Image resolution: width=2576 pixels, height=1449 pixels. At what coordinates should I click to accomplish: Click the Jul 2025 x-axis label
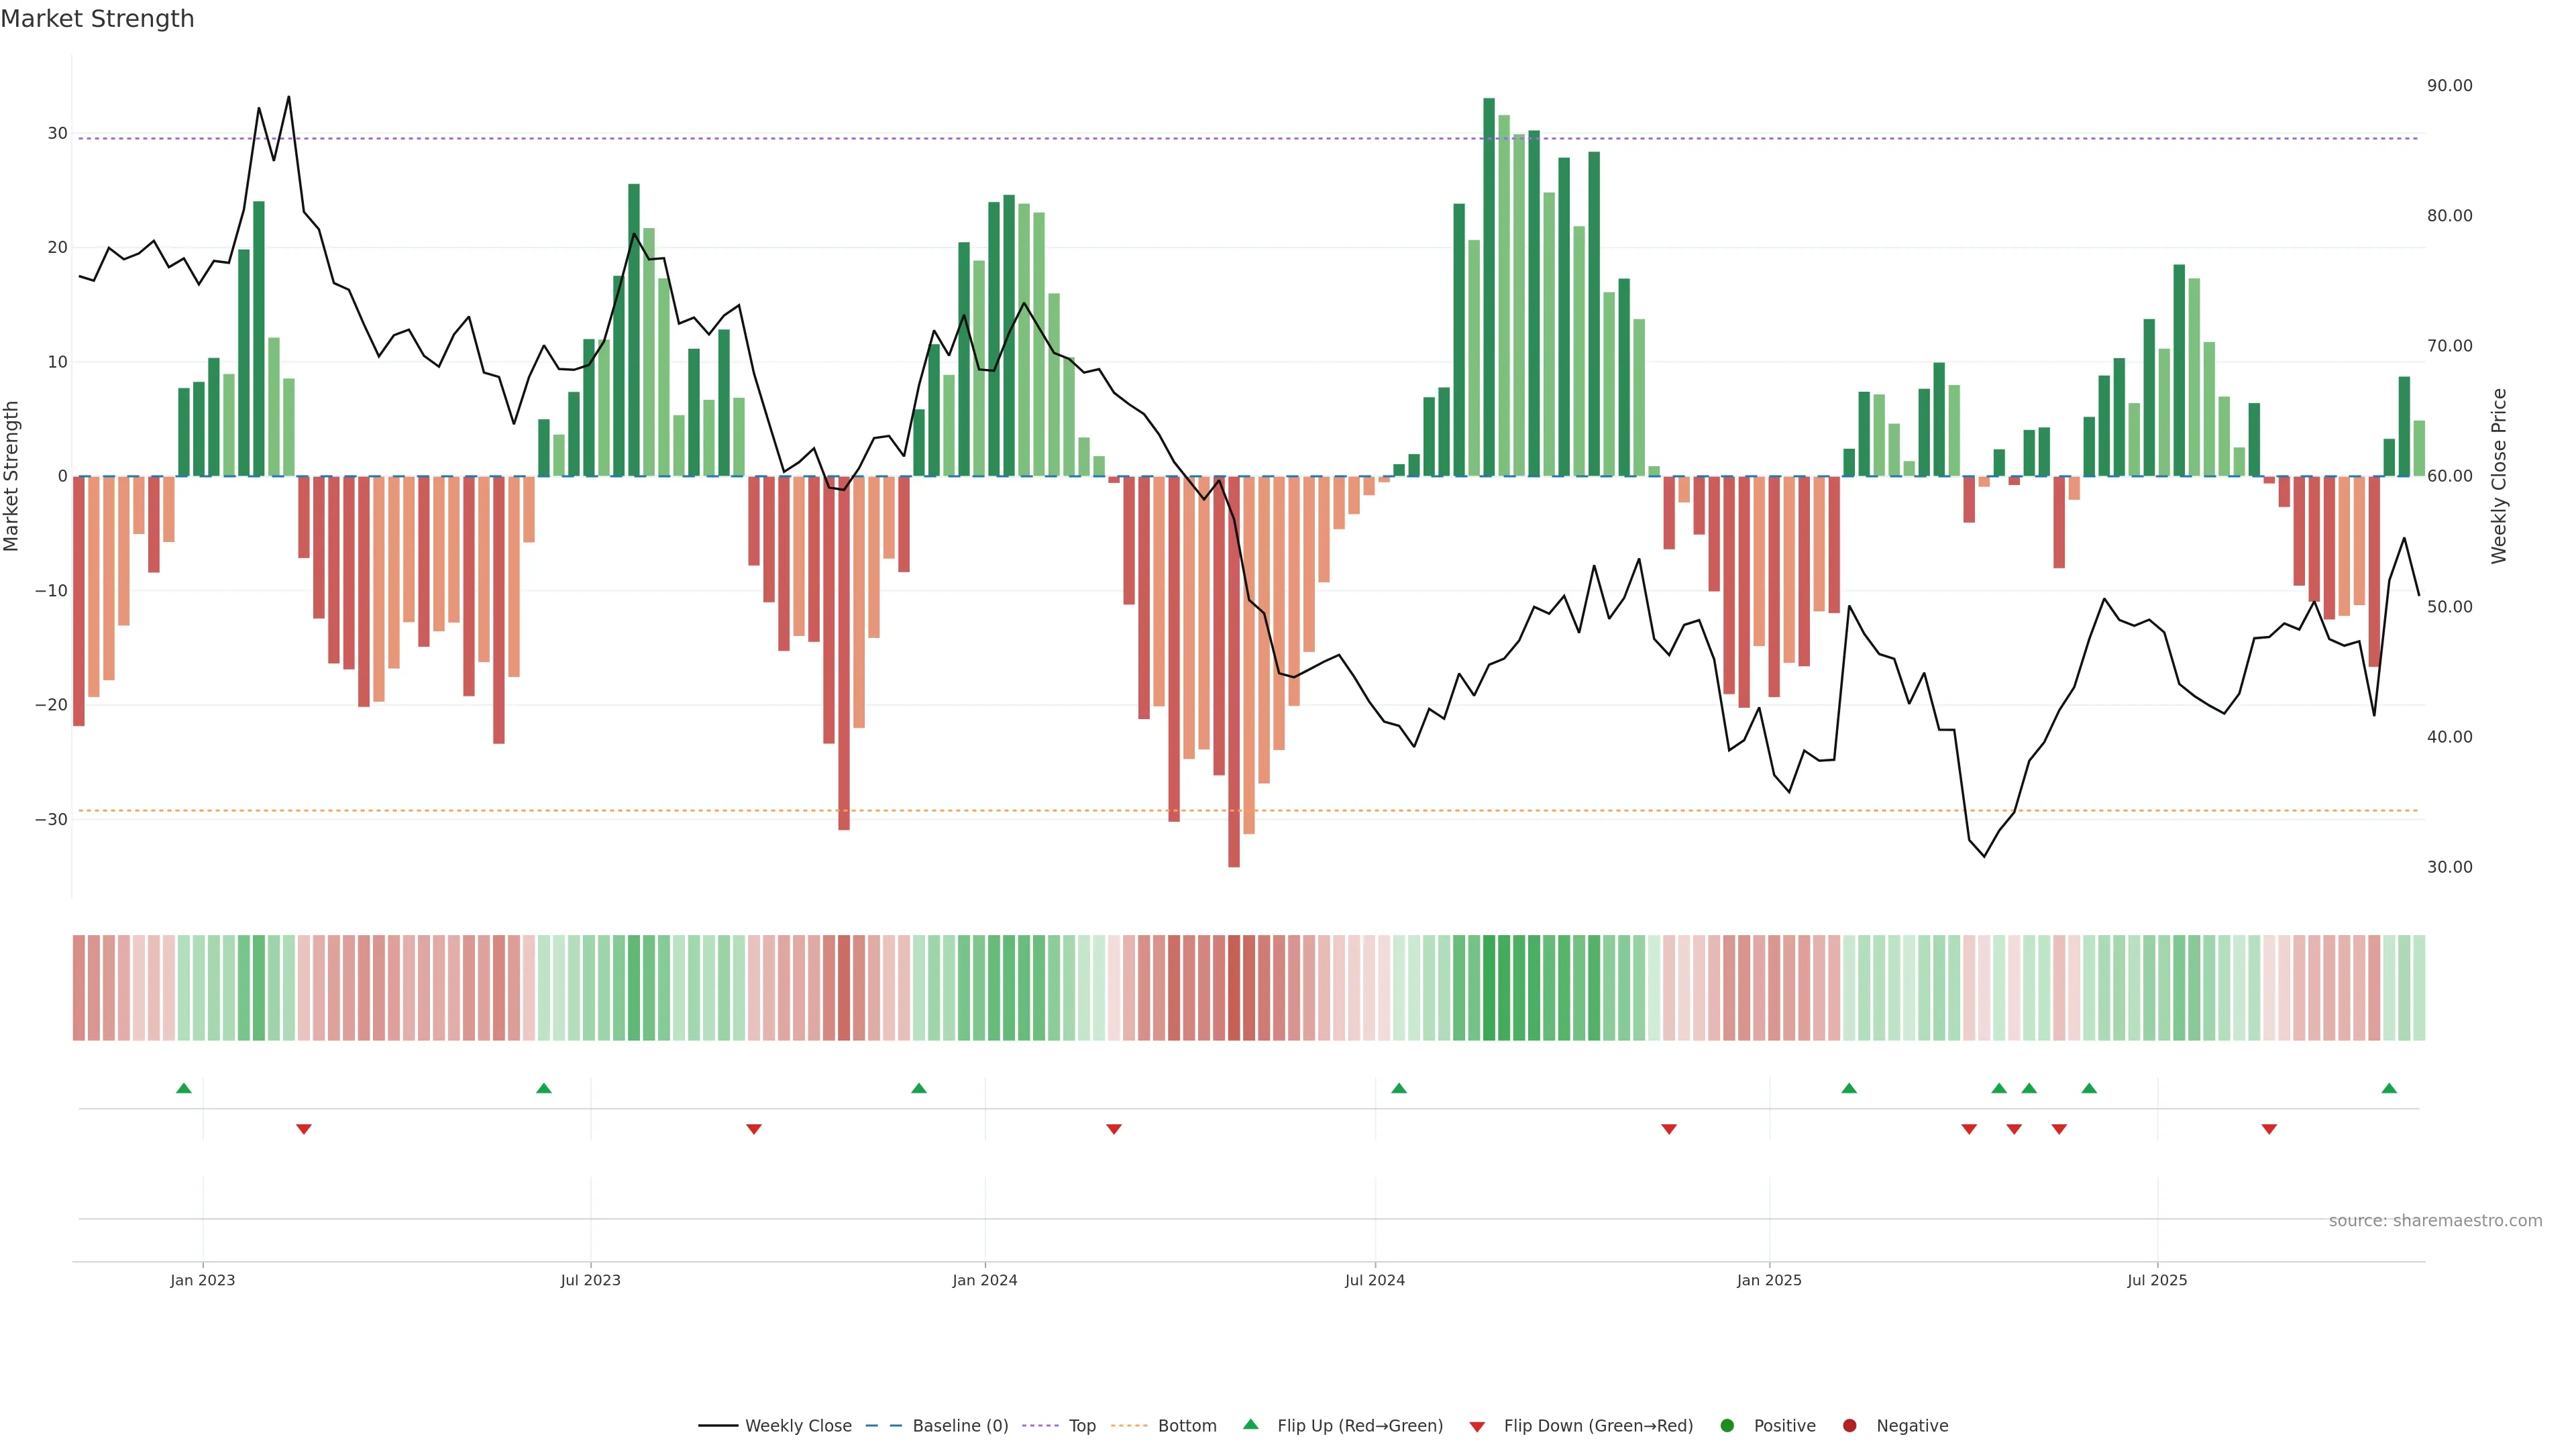[x=2157, y=1280]
